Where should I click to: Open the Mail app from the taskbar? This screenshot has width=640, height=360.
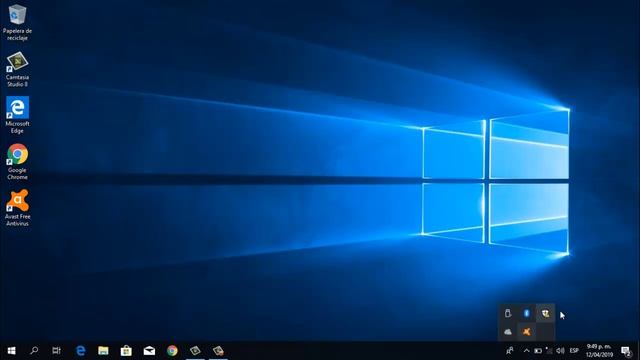point(149,351)
